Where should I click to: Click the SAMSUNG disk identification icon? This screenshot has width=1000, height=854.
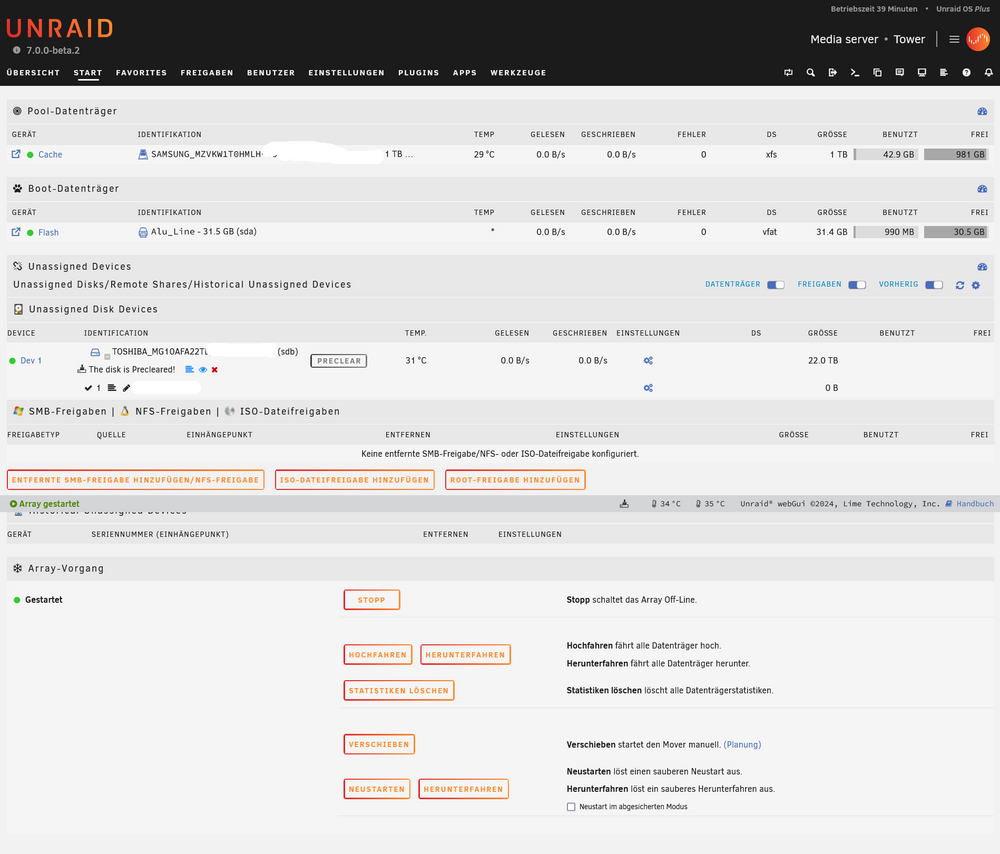[x=143, y=154]
